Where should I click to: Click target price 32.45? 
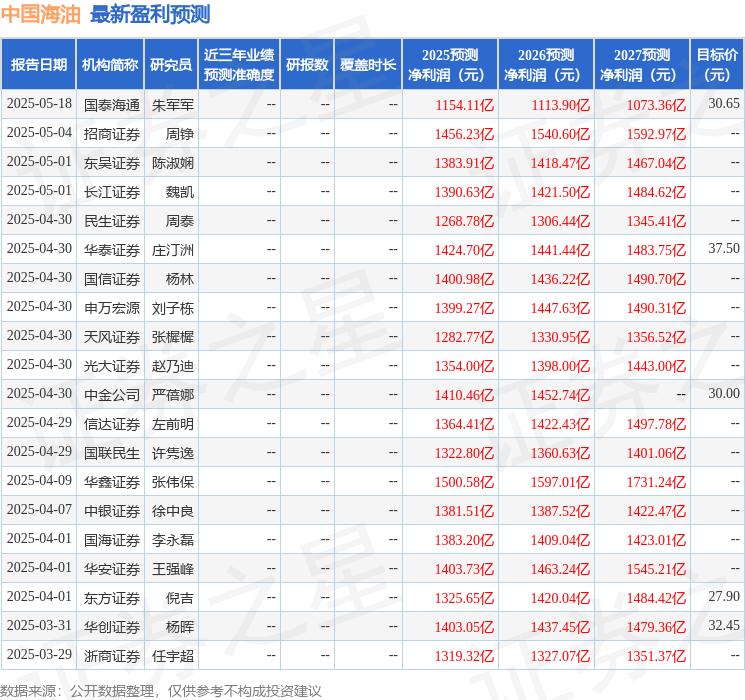[724, 625]
